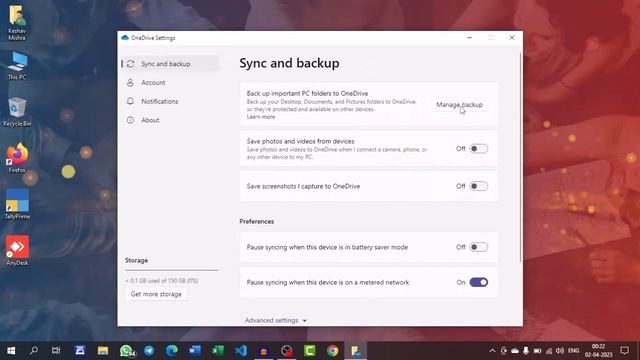The height and width of the screenshot is (360, 640).
Task: Toggle Save screenshots I capture to OneDrive
Action: (x=478, y=186)
